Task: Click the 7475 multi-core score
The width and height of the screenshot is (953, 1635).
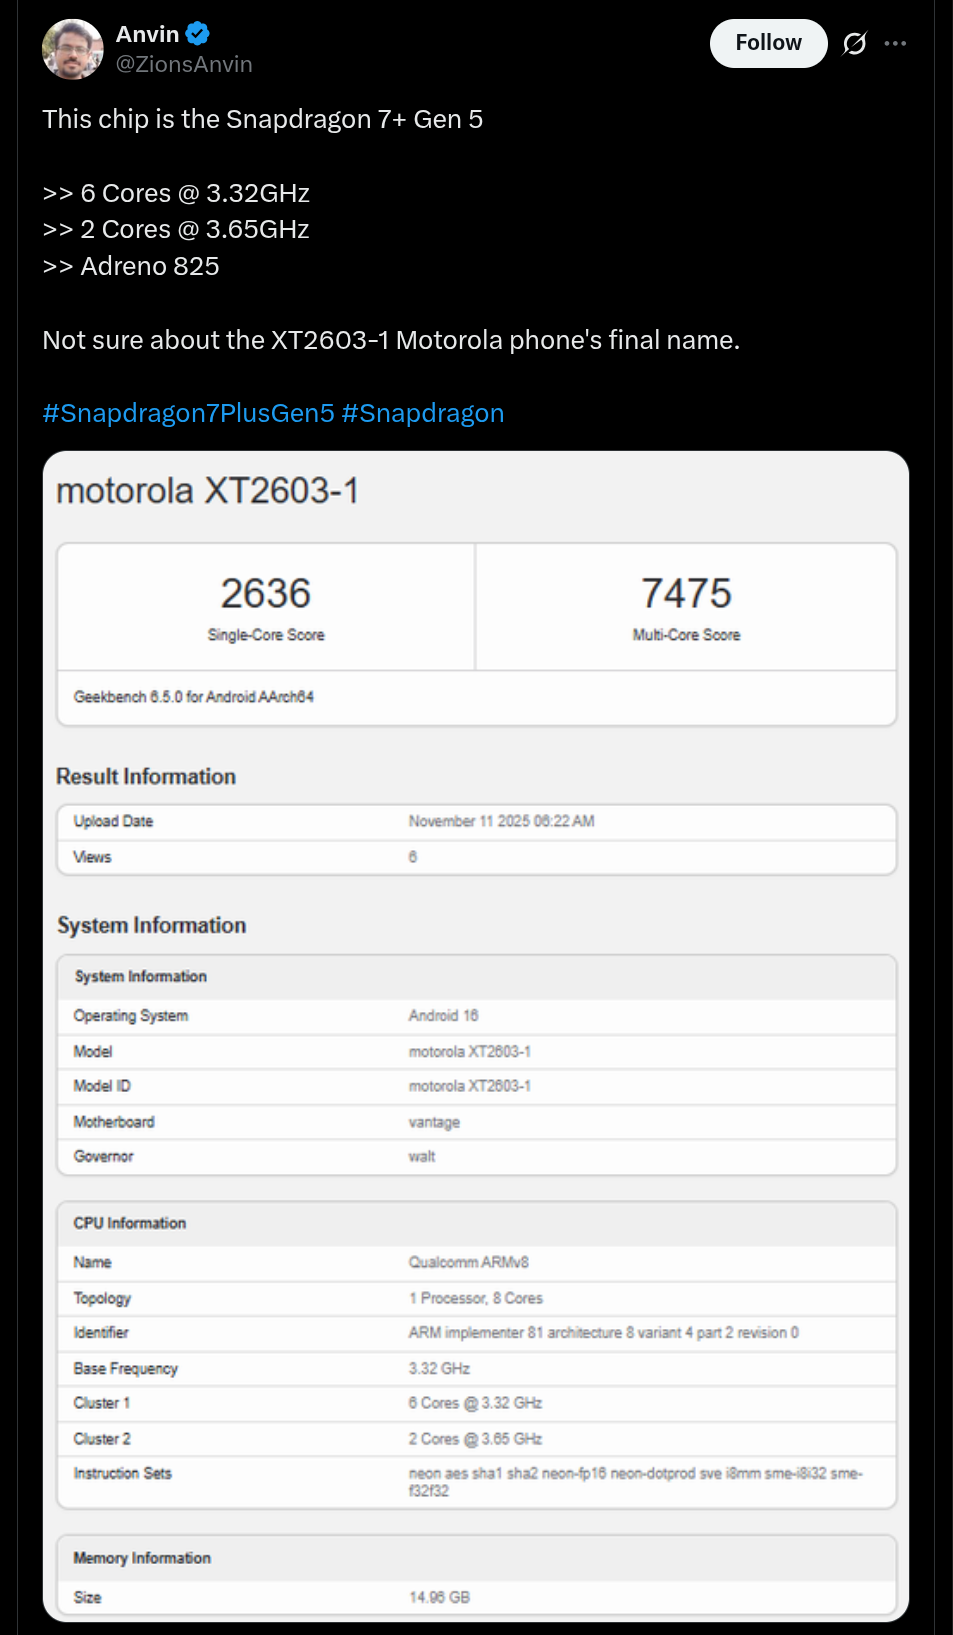Action: pyautogui.click(x=686, y=594)
